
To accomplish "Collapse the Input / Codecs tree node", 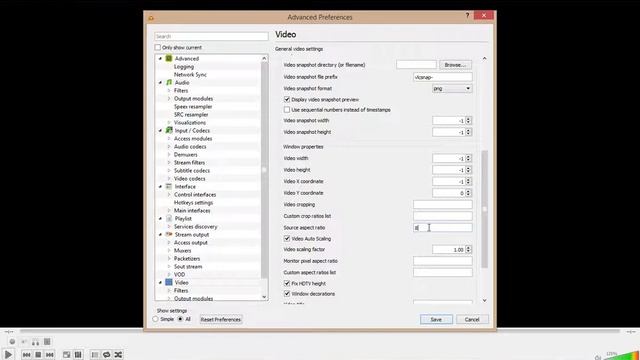I will (x=160, y=131).
